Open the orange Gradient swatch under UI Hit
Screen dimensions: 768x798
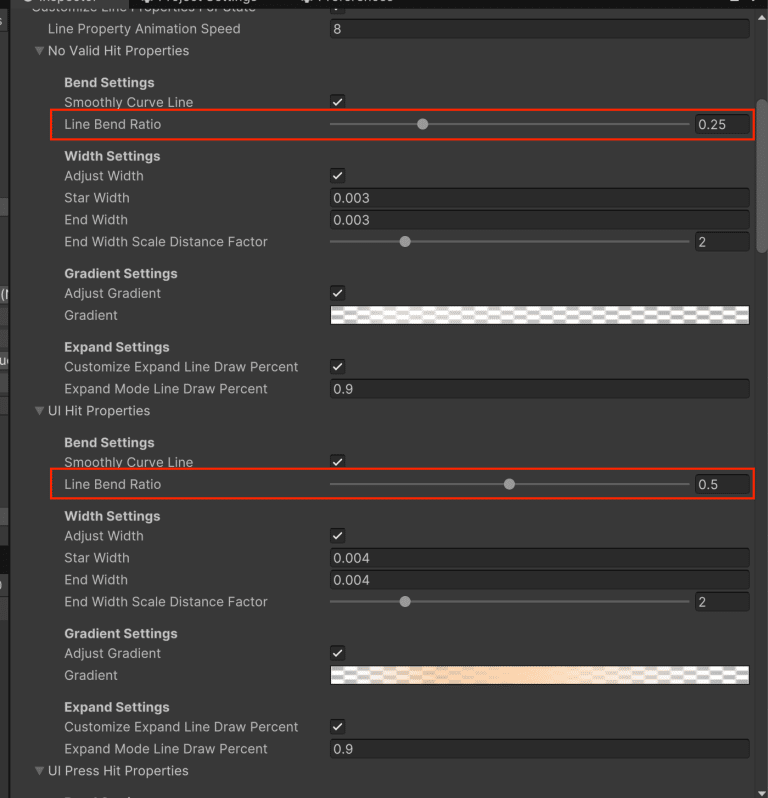coord(539,676)
